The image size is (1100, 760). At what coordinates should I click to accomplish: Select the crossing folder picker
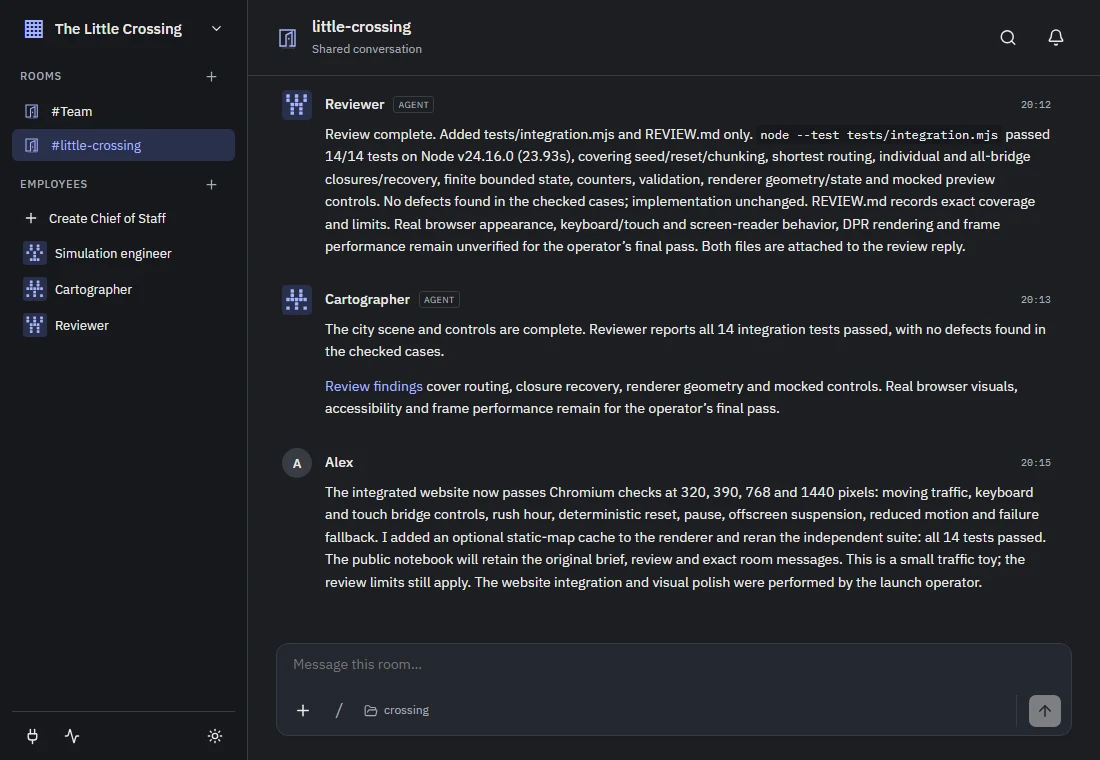click(397, 711)
